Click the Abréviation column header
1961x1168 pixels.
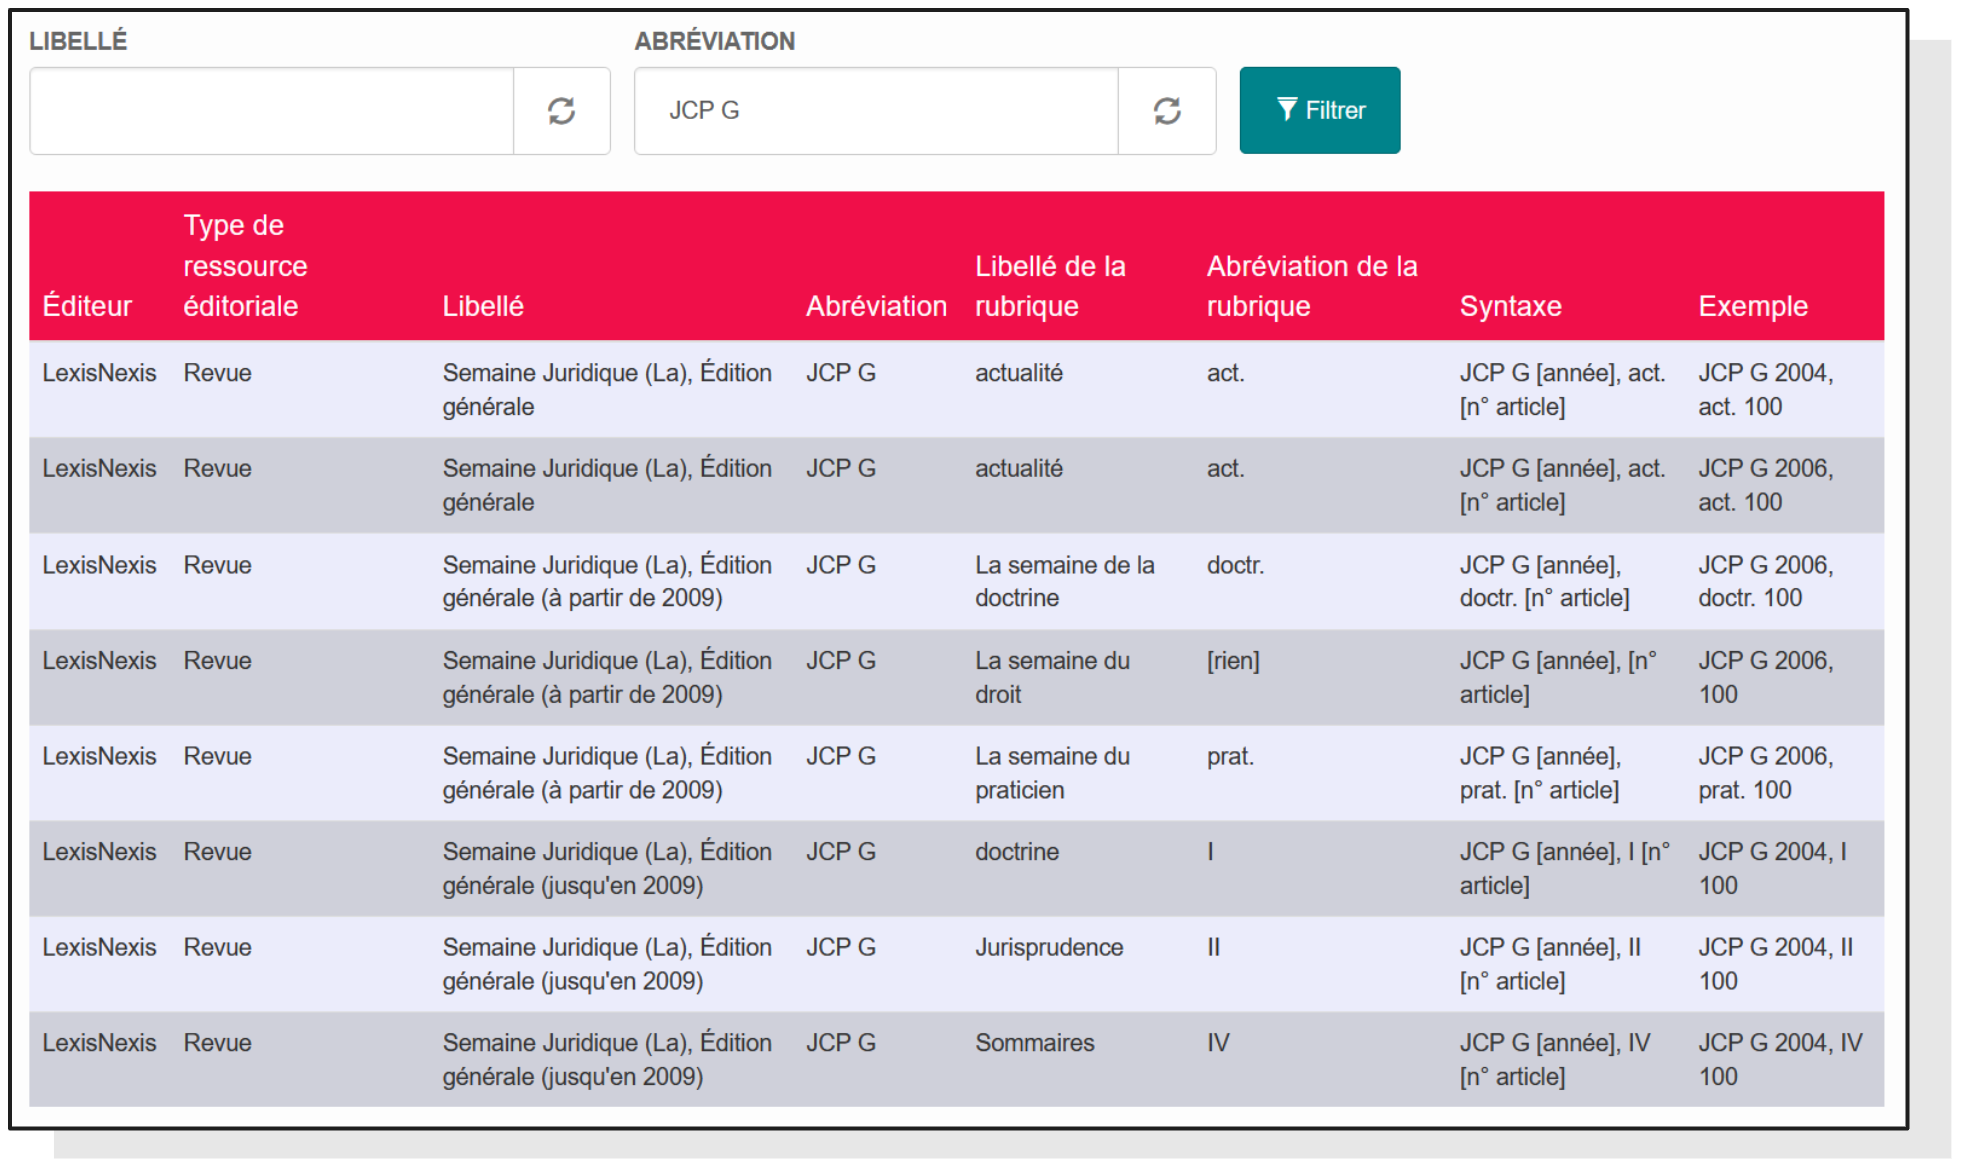pos(875,306)
